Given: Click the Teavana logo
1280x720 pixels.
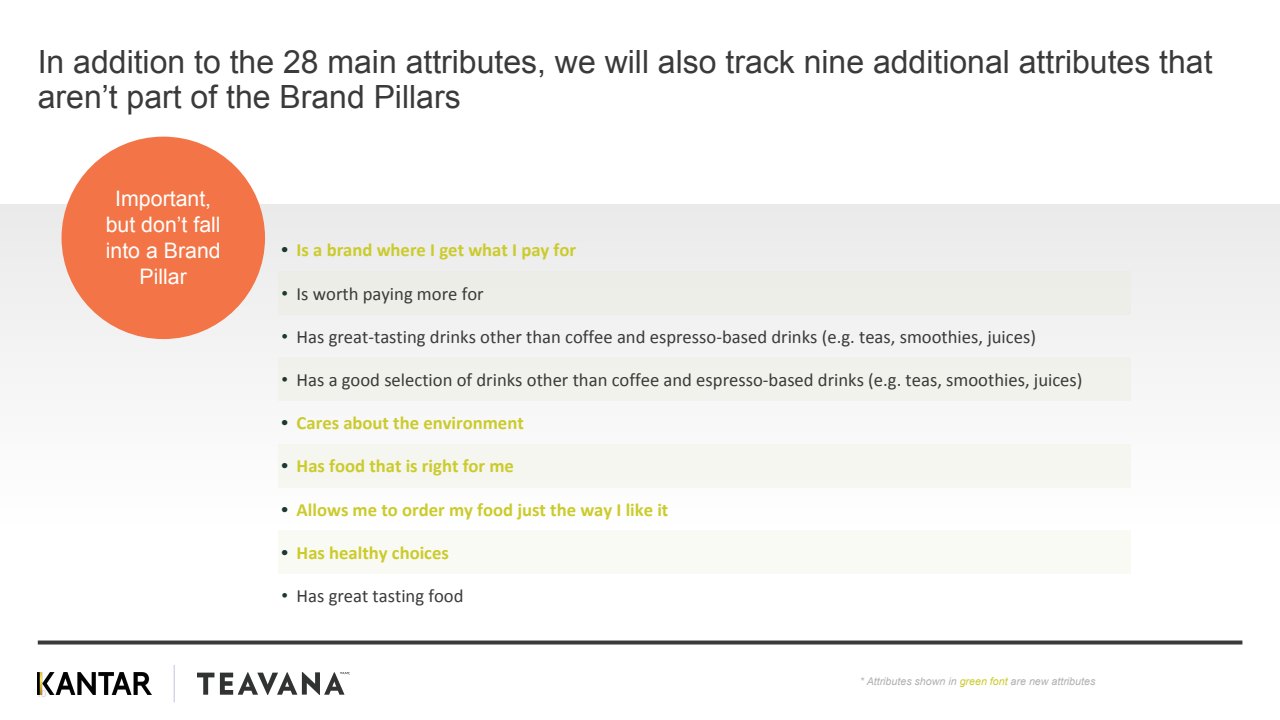Looking at the screenshot, I should [272, 684].
